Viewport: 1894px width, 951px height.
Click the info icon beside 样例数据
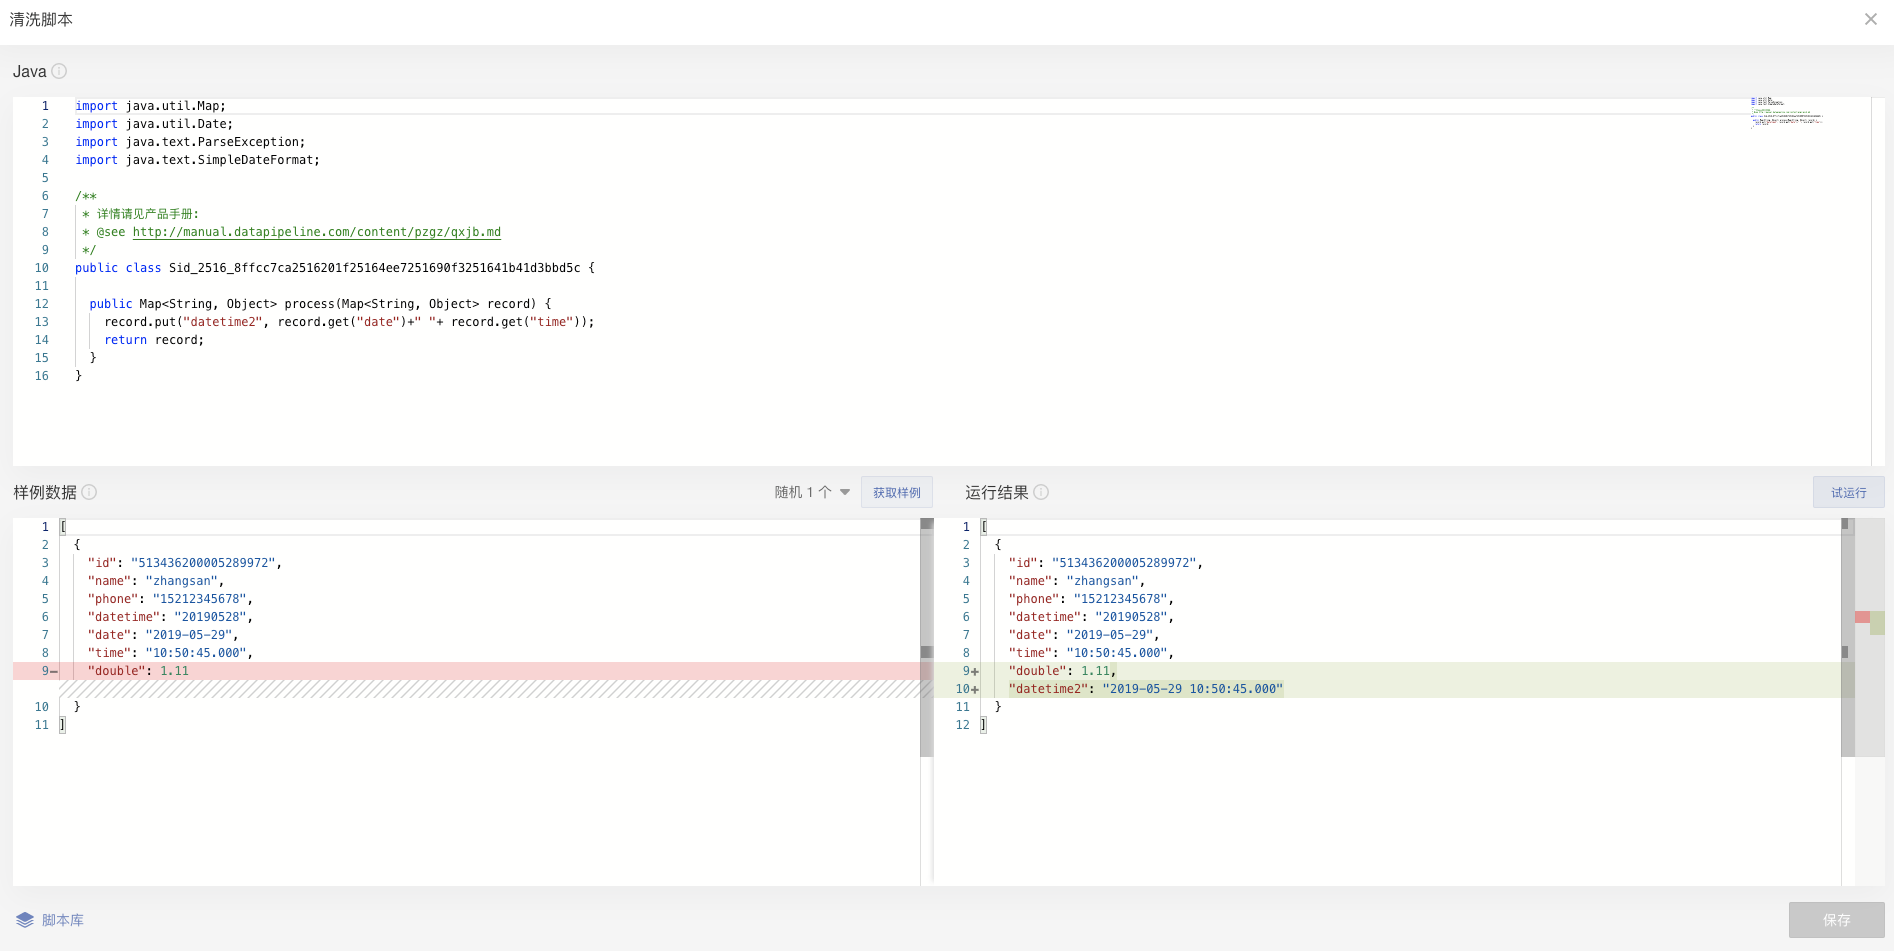[x=89, y=492]
